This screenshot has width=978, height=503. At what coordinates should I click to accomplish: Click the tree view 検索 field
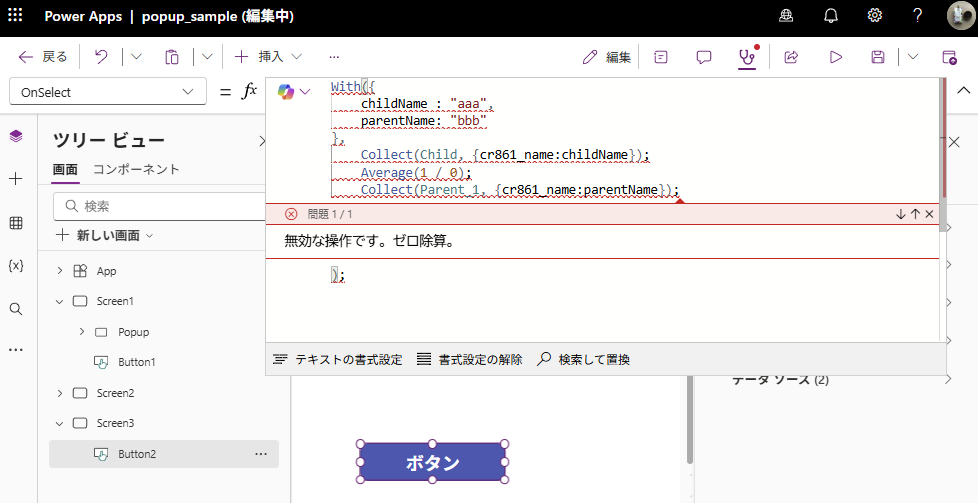click(x=160, y=206)
